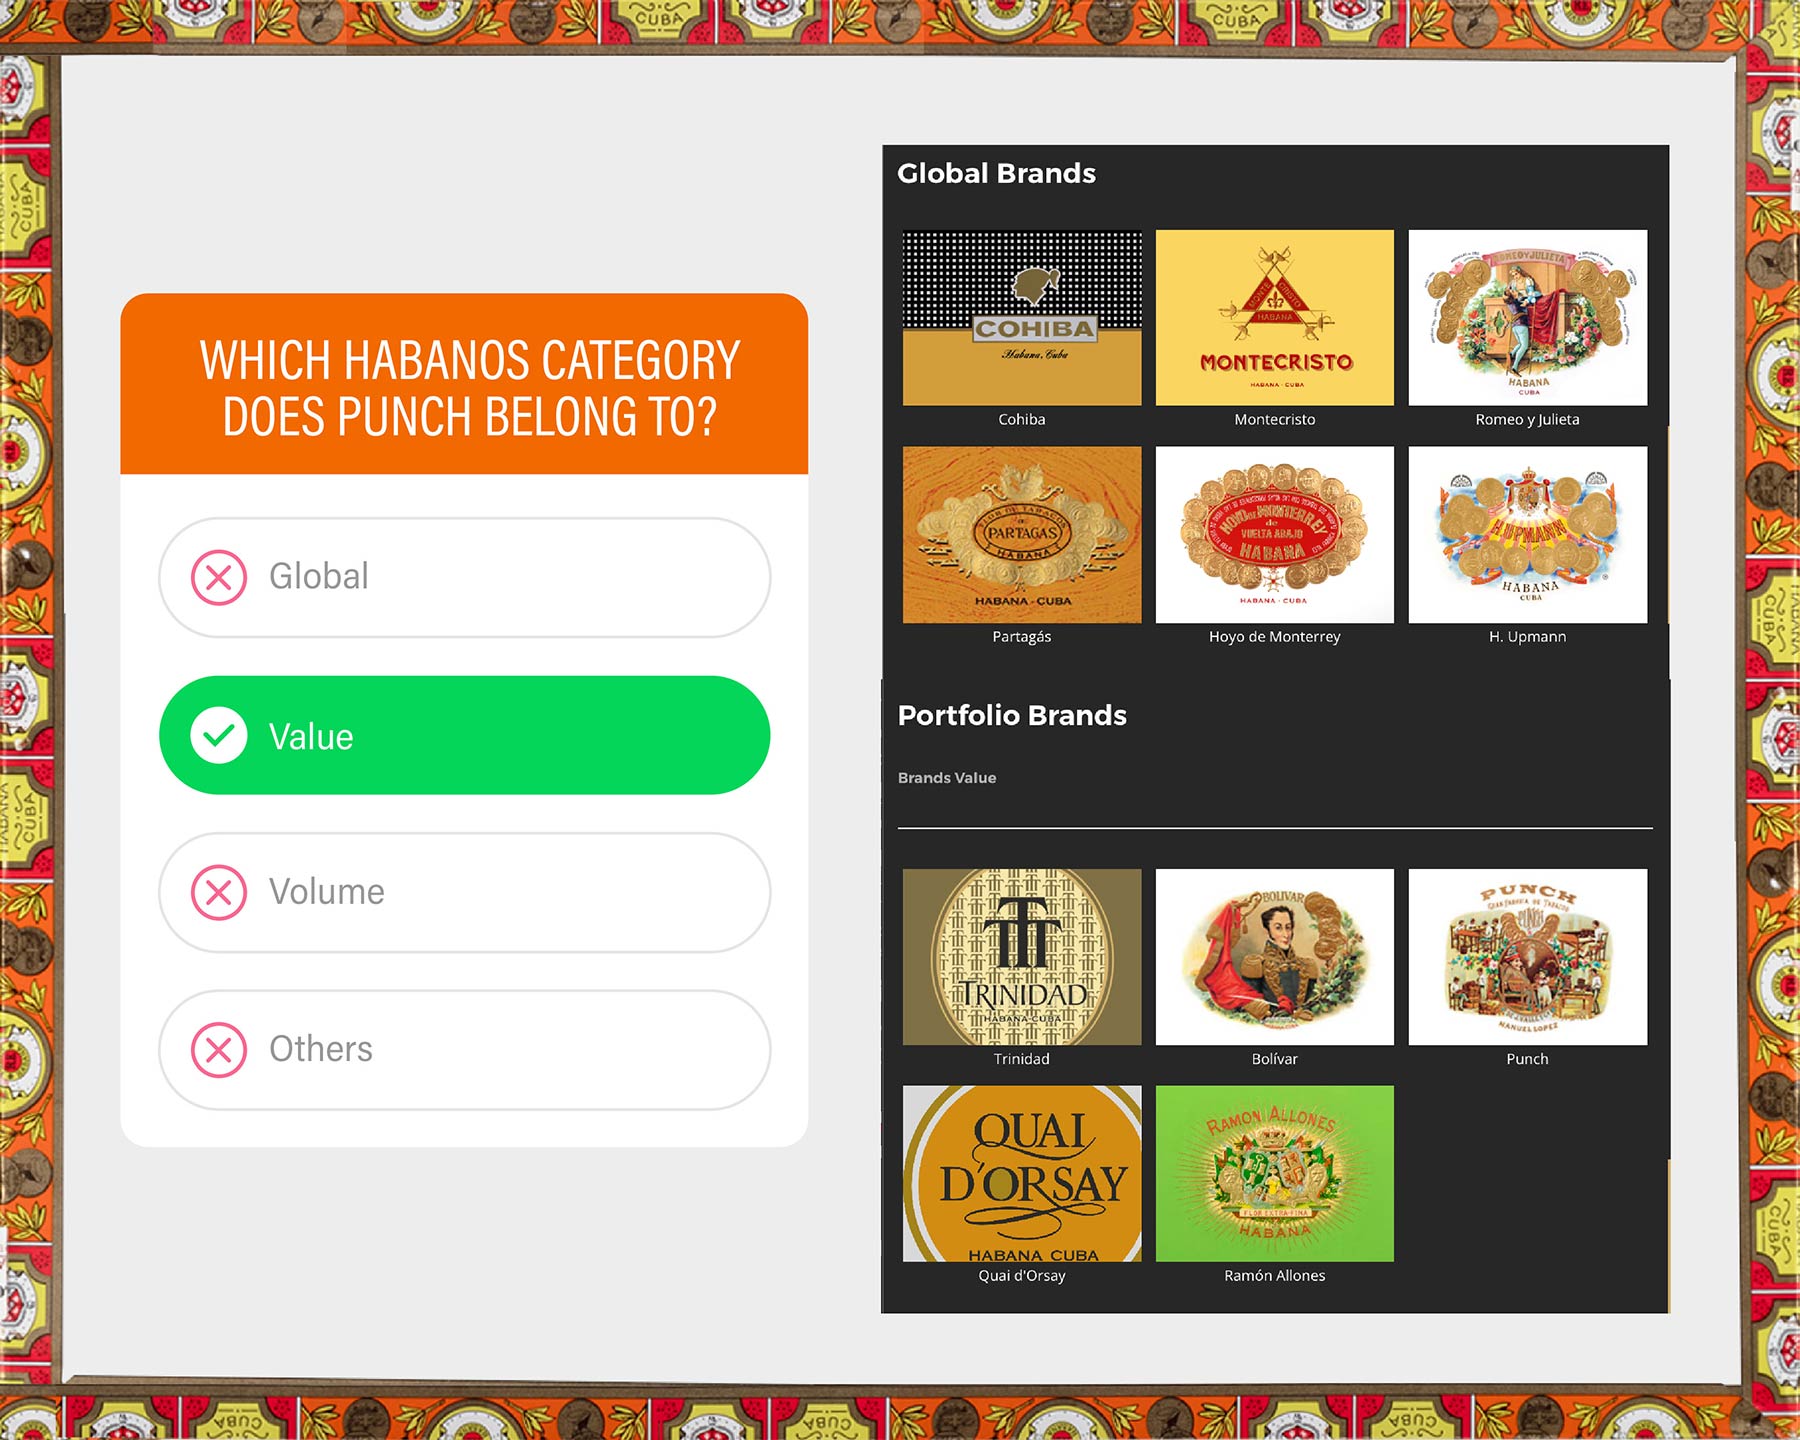This screenshot has height=1440, width=1800.
Task: Click the Brands Value subheading
Action: pos(947,778)
